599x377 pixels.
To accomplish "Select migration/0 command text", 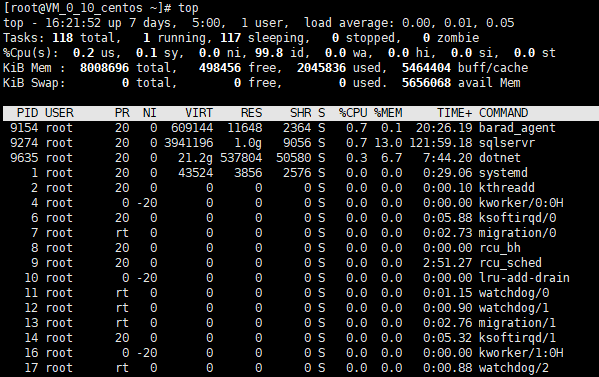I will coord(517,233).
